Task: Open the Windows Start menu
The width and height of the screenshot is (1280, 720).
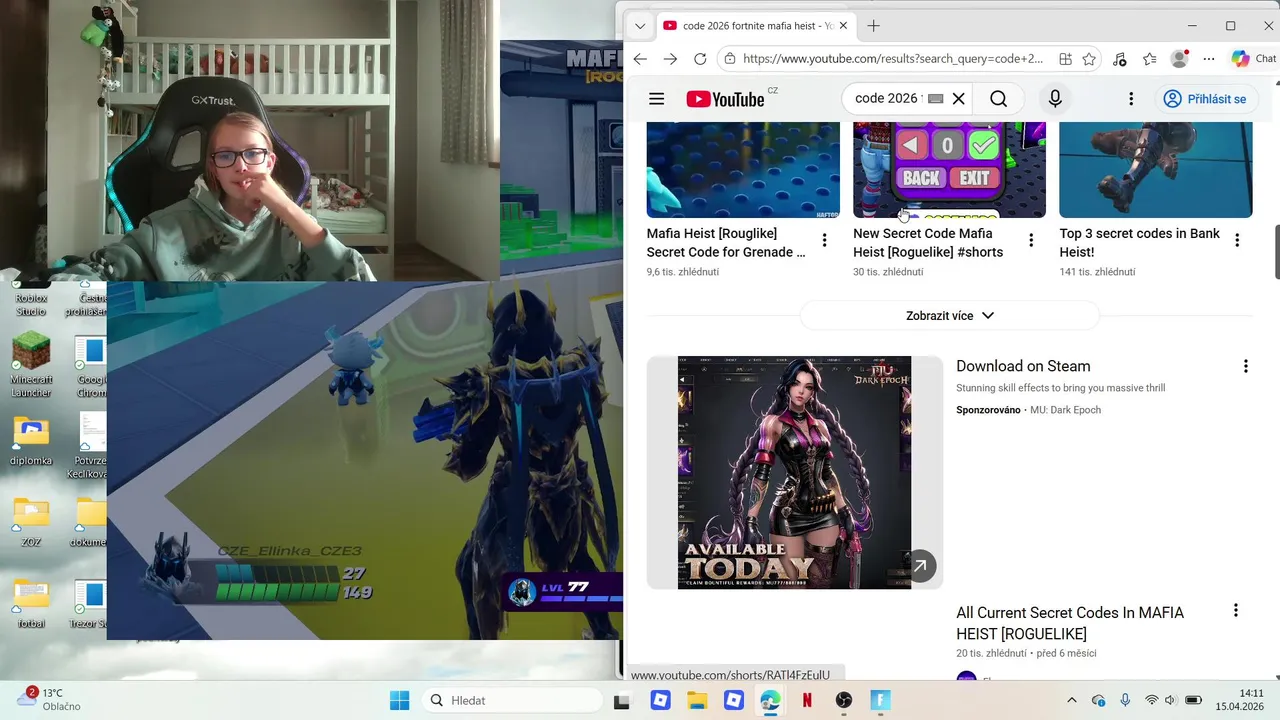Action: (x=399, y=700)
